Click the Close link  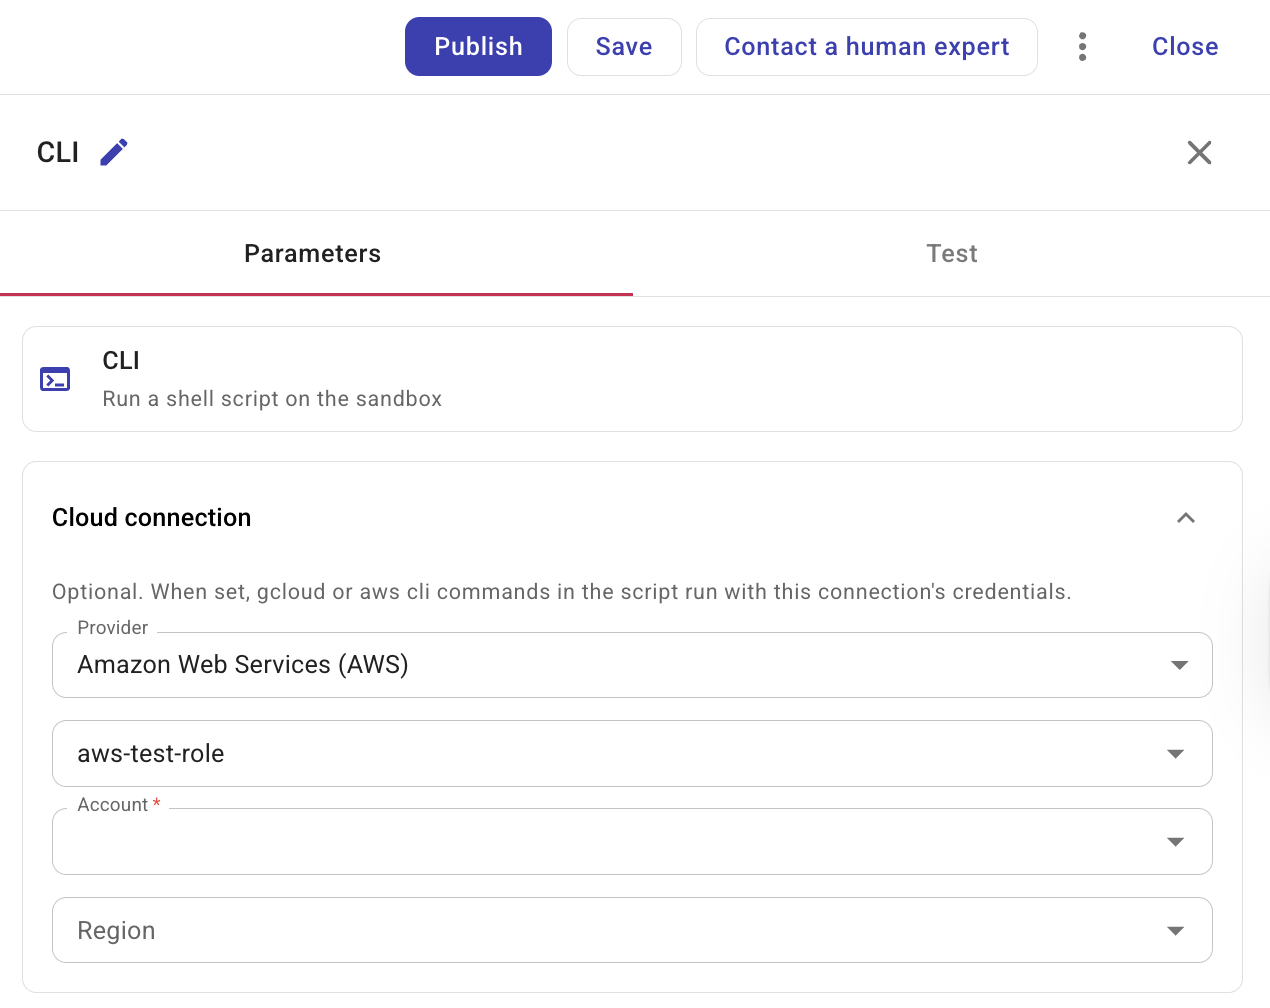[1184, 46]
